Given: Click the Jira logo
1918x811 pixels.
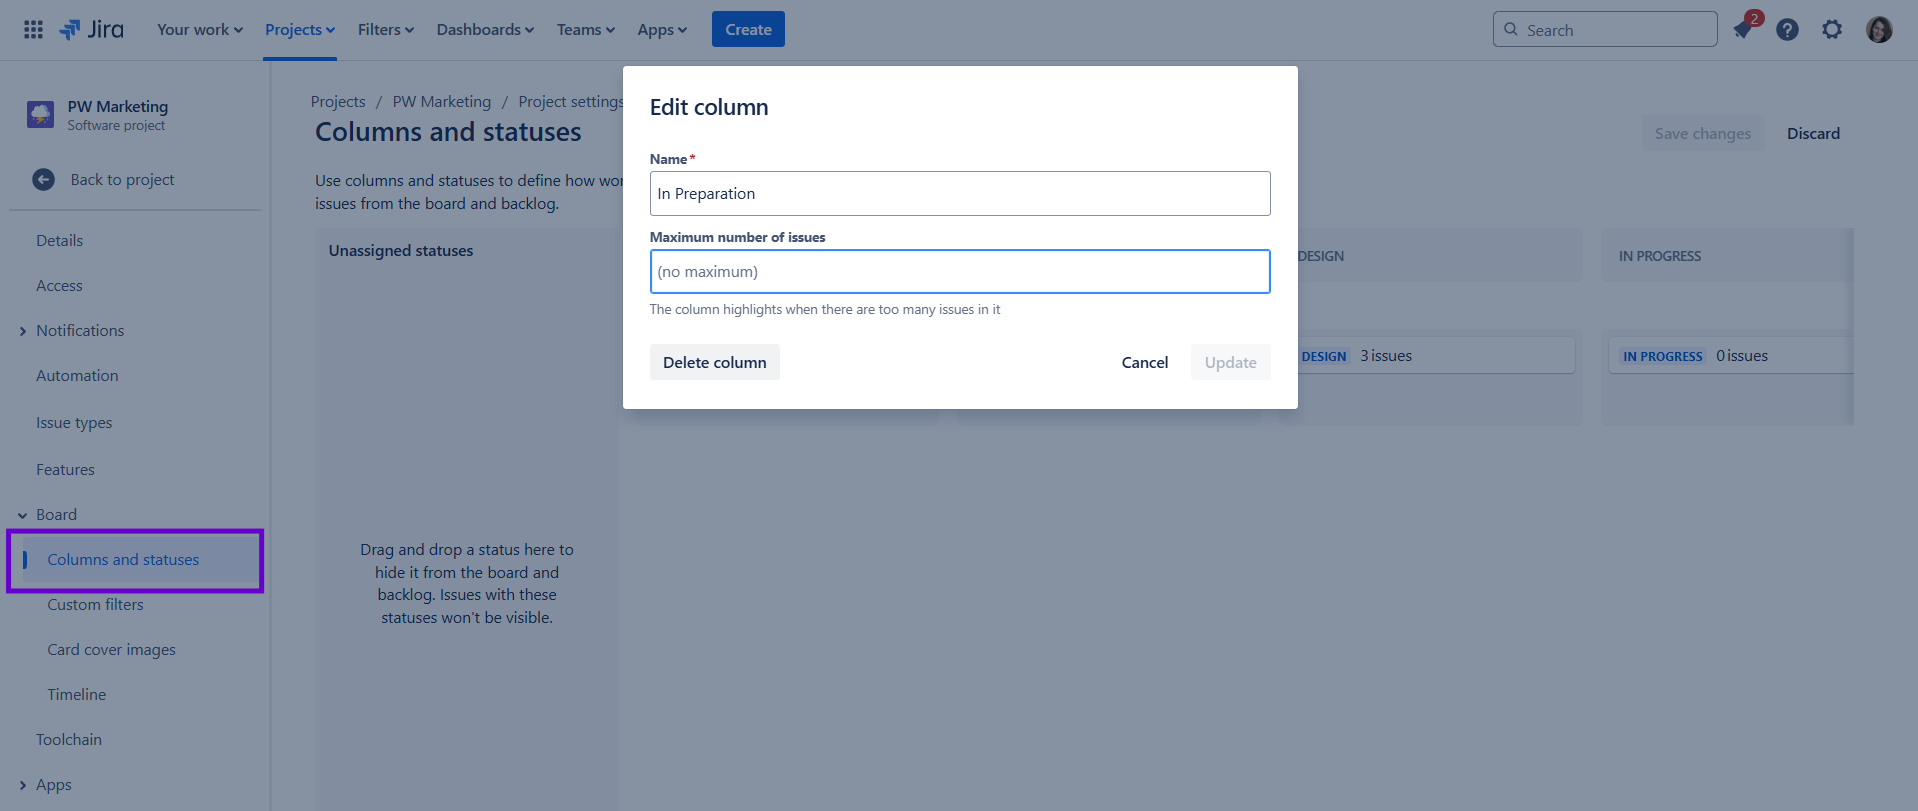Looking at the screenshot, I should tap(91, 29).
